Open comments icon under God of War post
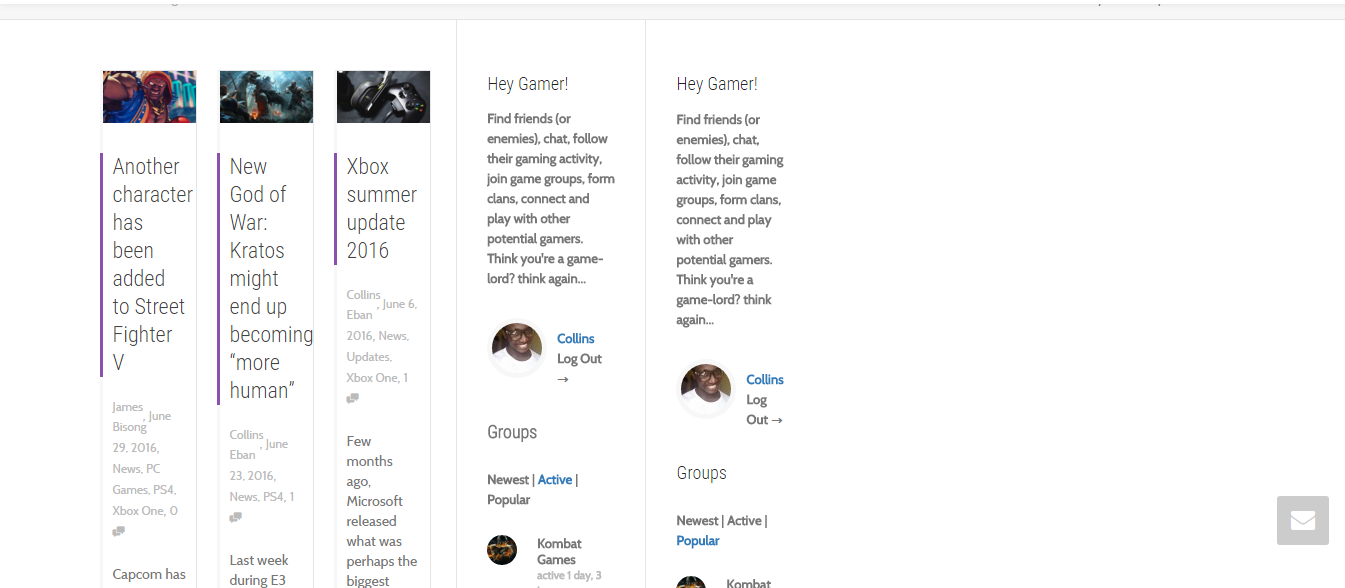Screen dimensions: 1345x588 (x=235, y=518)
